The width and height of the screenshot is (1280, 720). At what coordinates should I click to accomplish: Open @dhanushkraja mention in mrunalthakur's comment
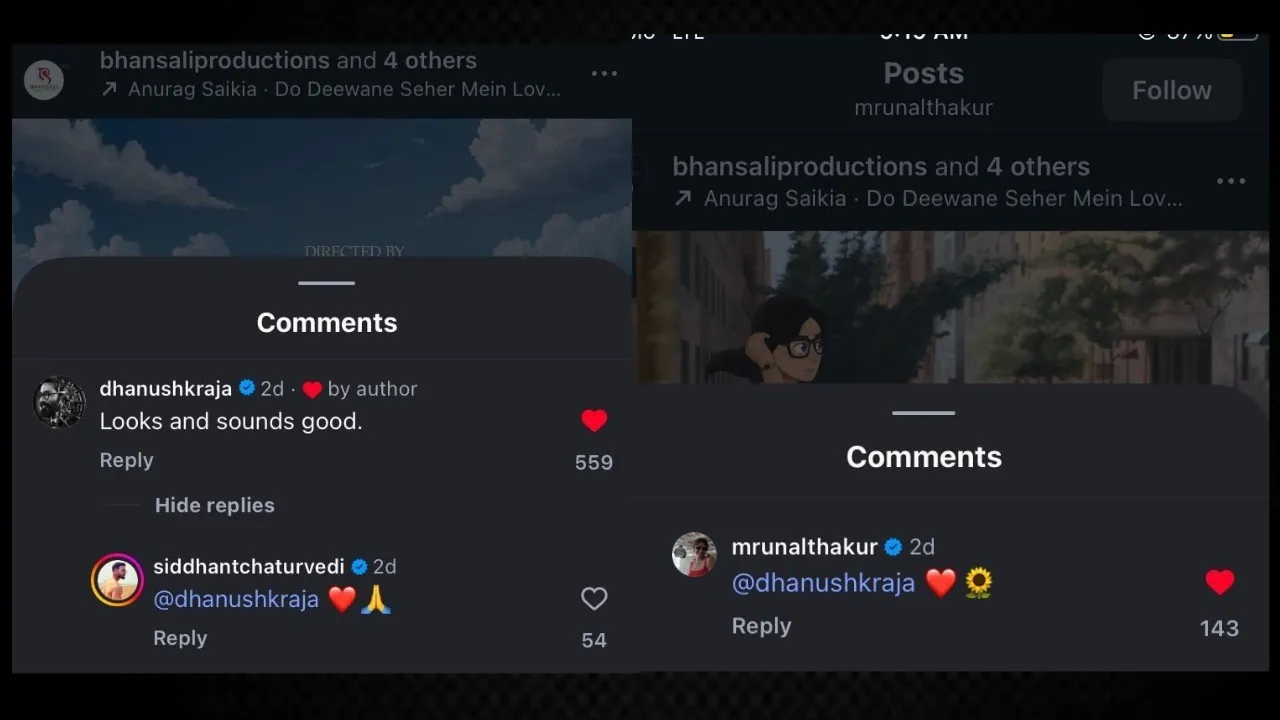pyautogui.click(x=823, y=583)
